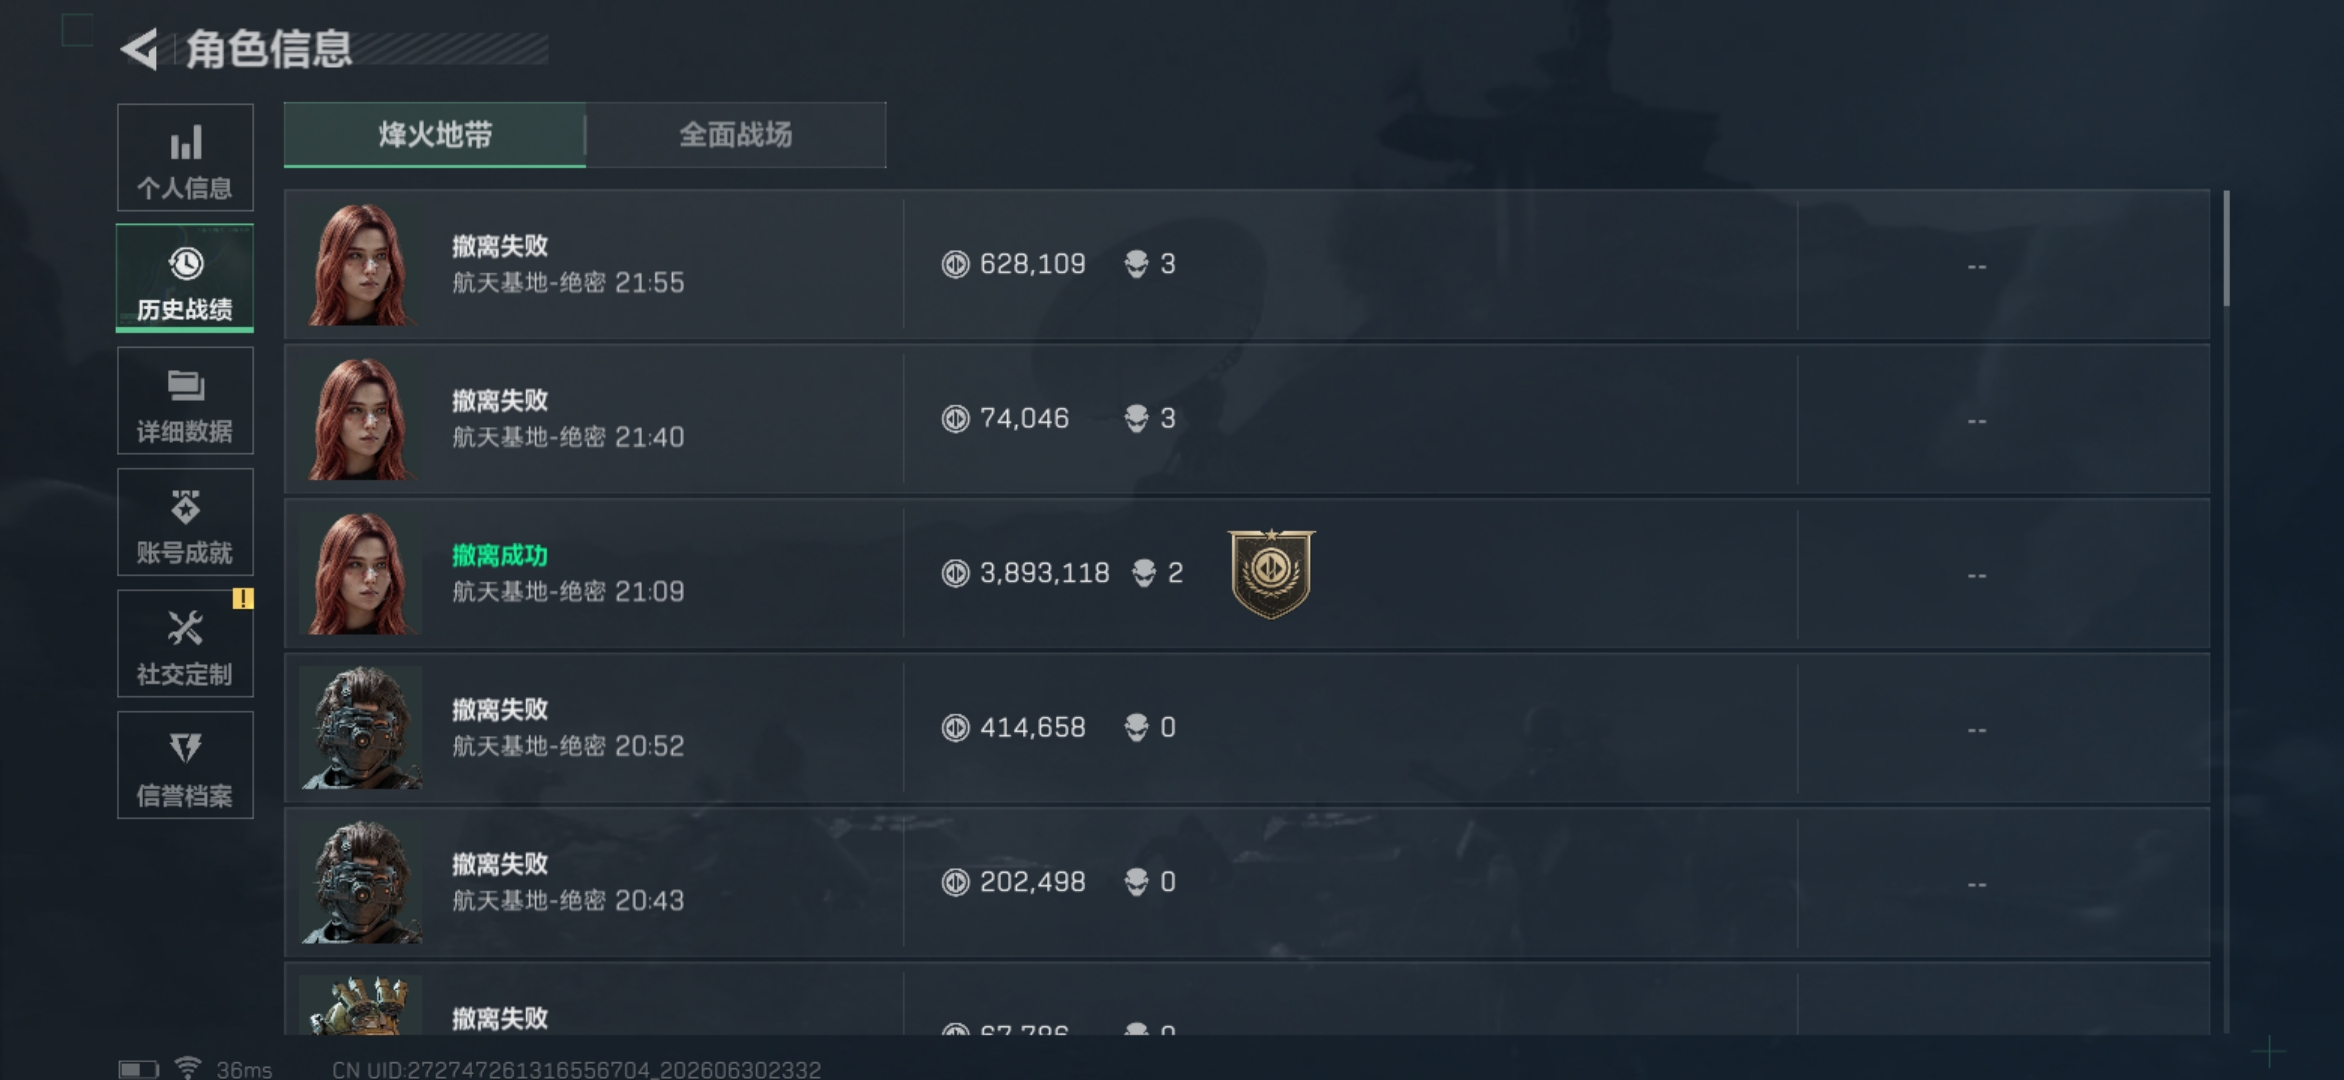Click the yellow exclamation alert on 社交定制

(x=242, y=598)
